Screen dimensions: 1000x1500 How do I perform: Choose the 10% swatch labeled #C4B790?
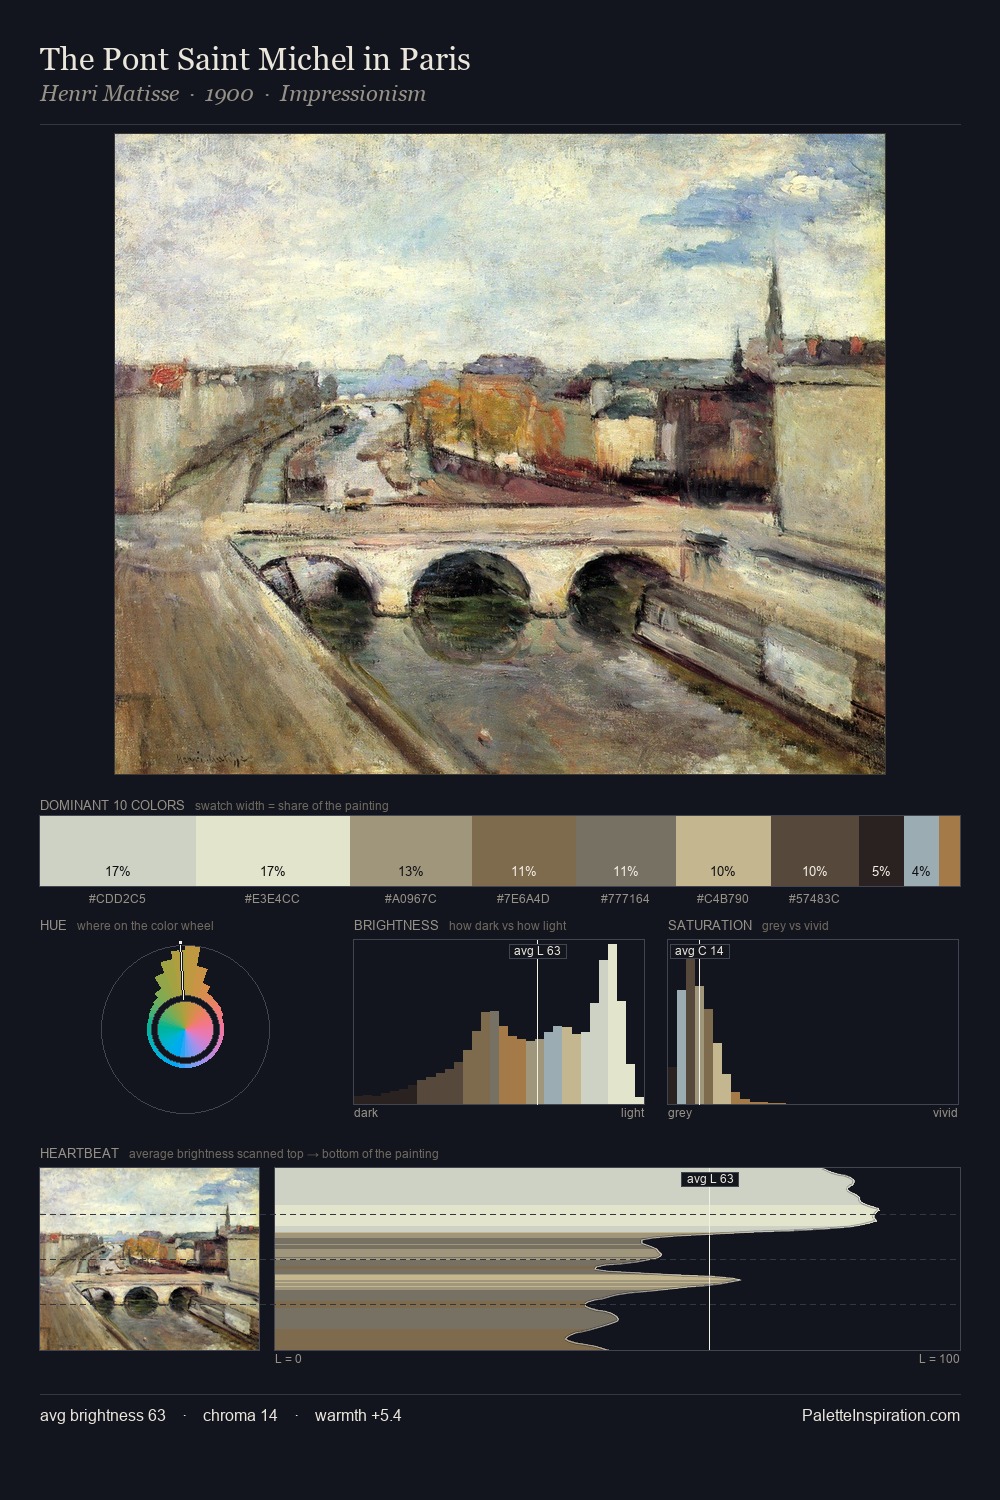pos(723,851)
